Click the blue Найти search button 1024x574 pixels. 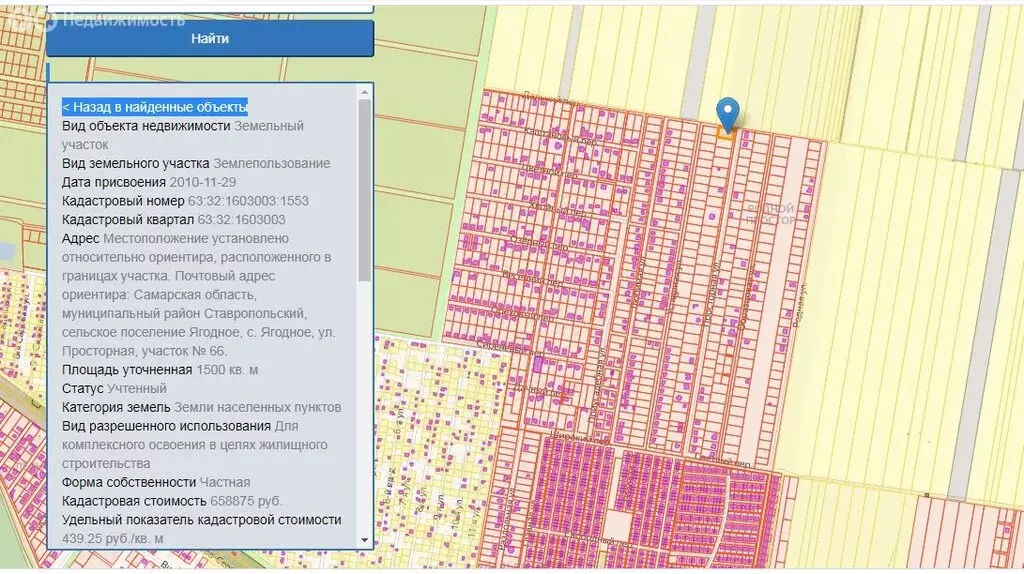(210, 39)
